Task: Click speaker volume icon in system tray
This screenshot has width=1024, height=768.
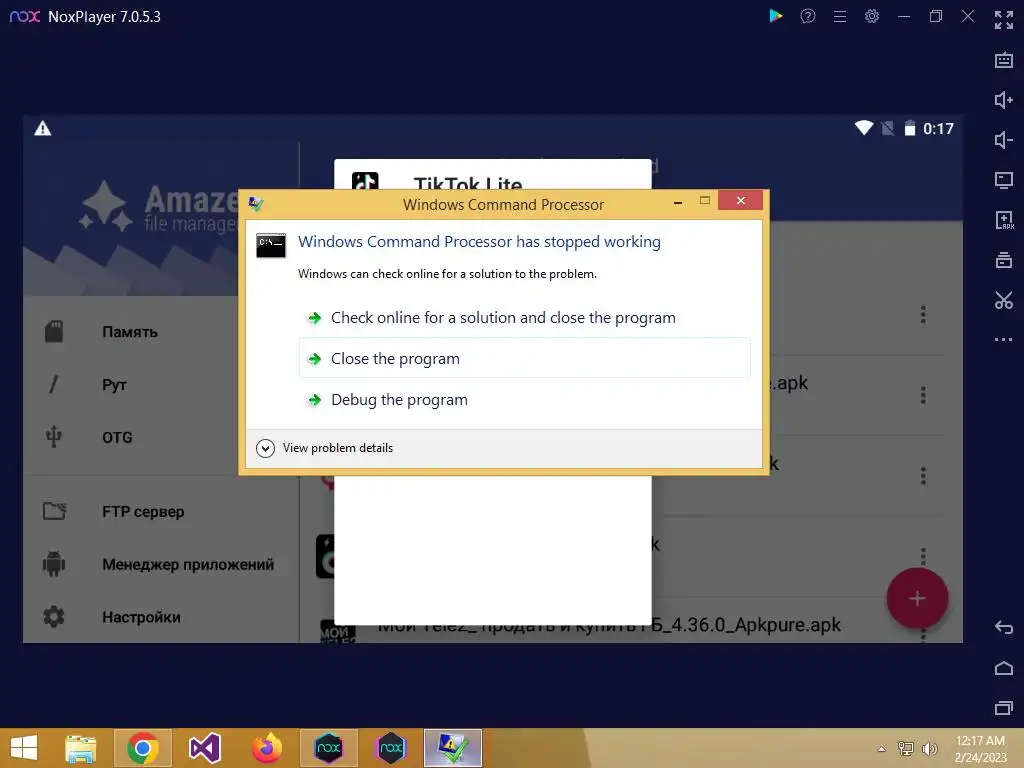Action: (929, 748)
